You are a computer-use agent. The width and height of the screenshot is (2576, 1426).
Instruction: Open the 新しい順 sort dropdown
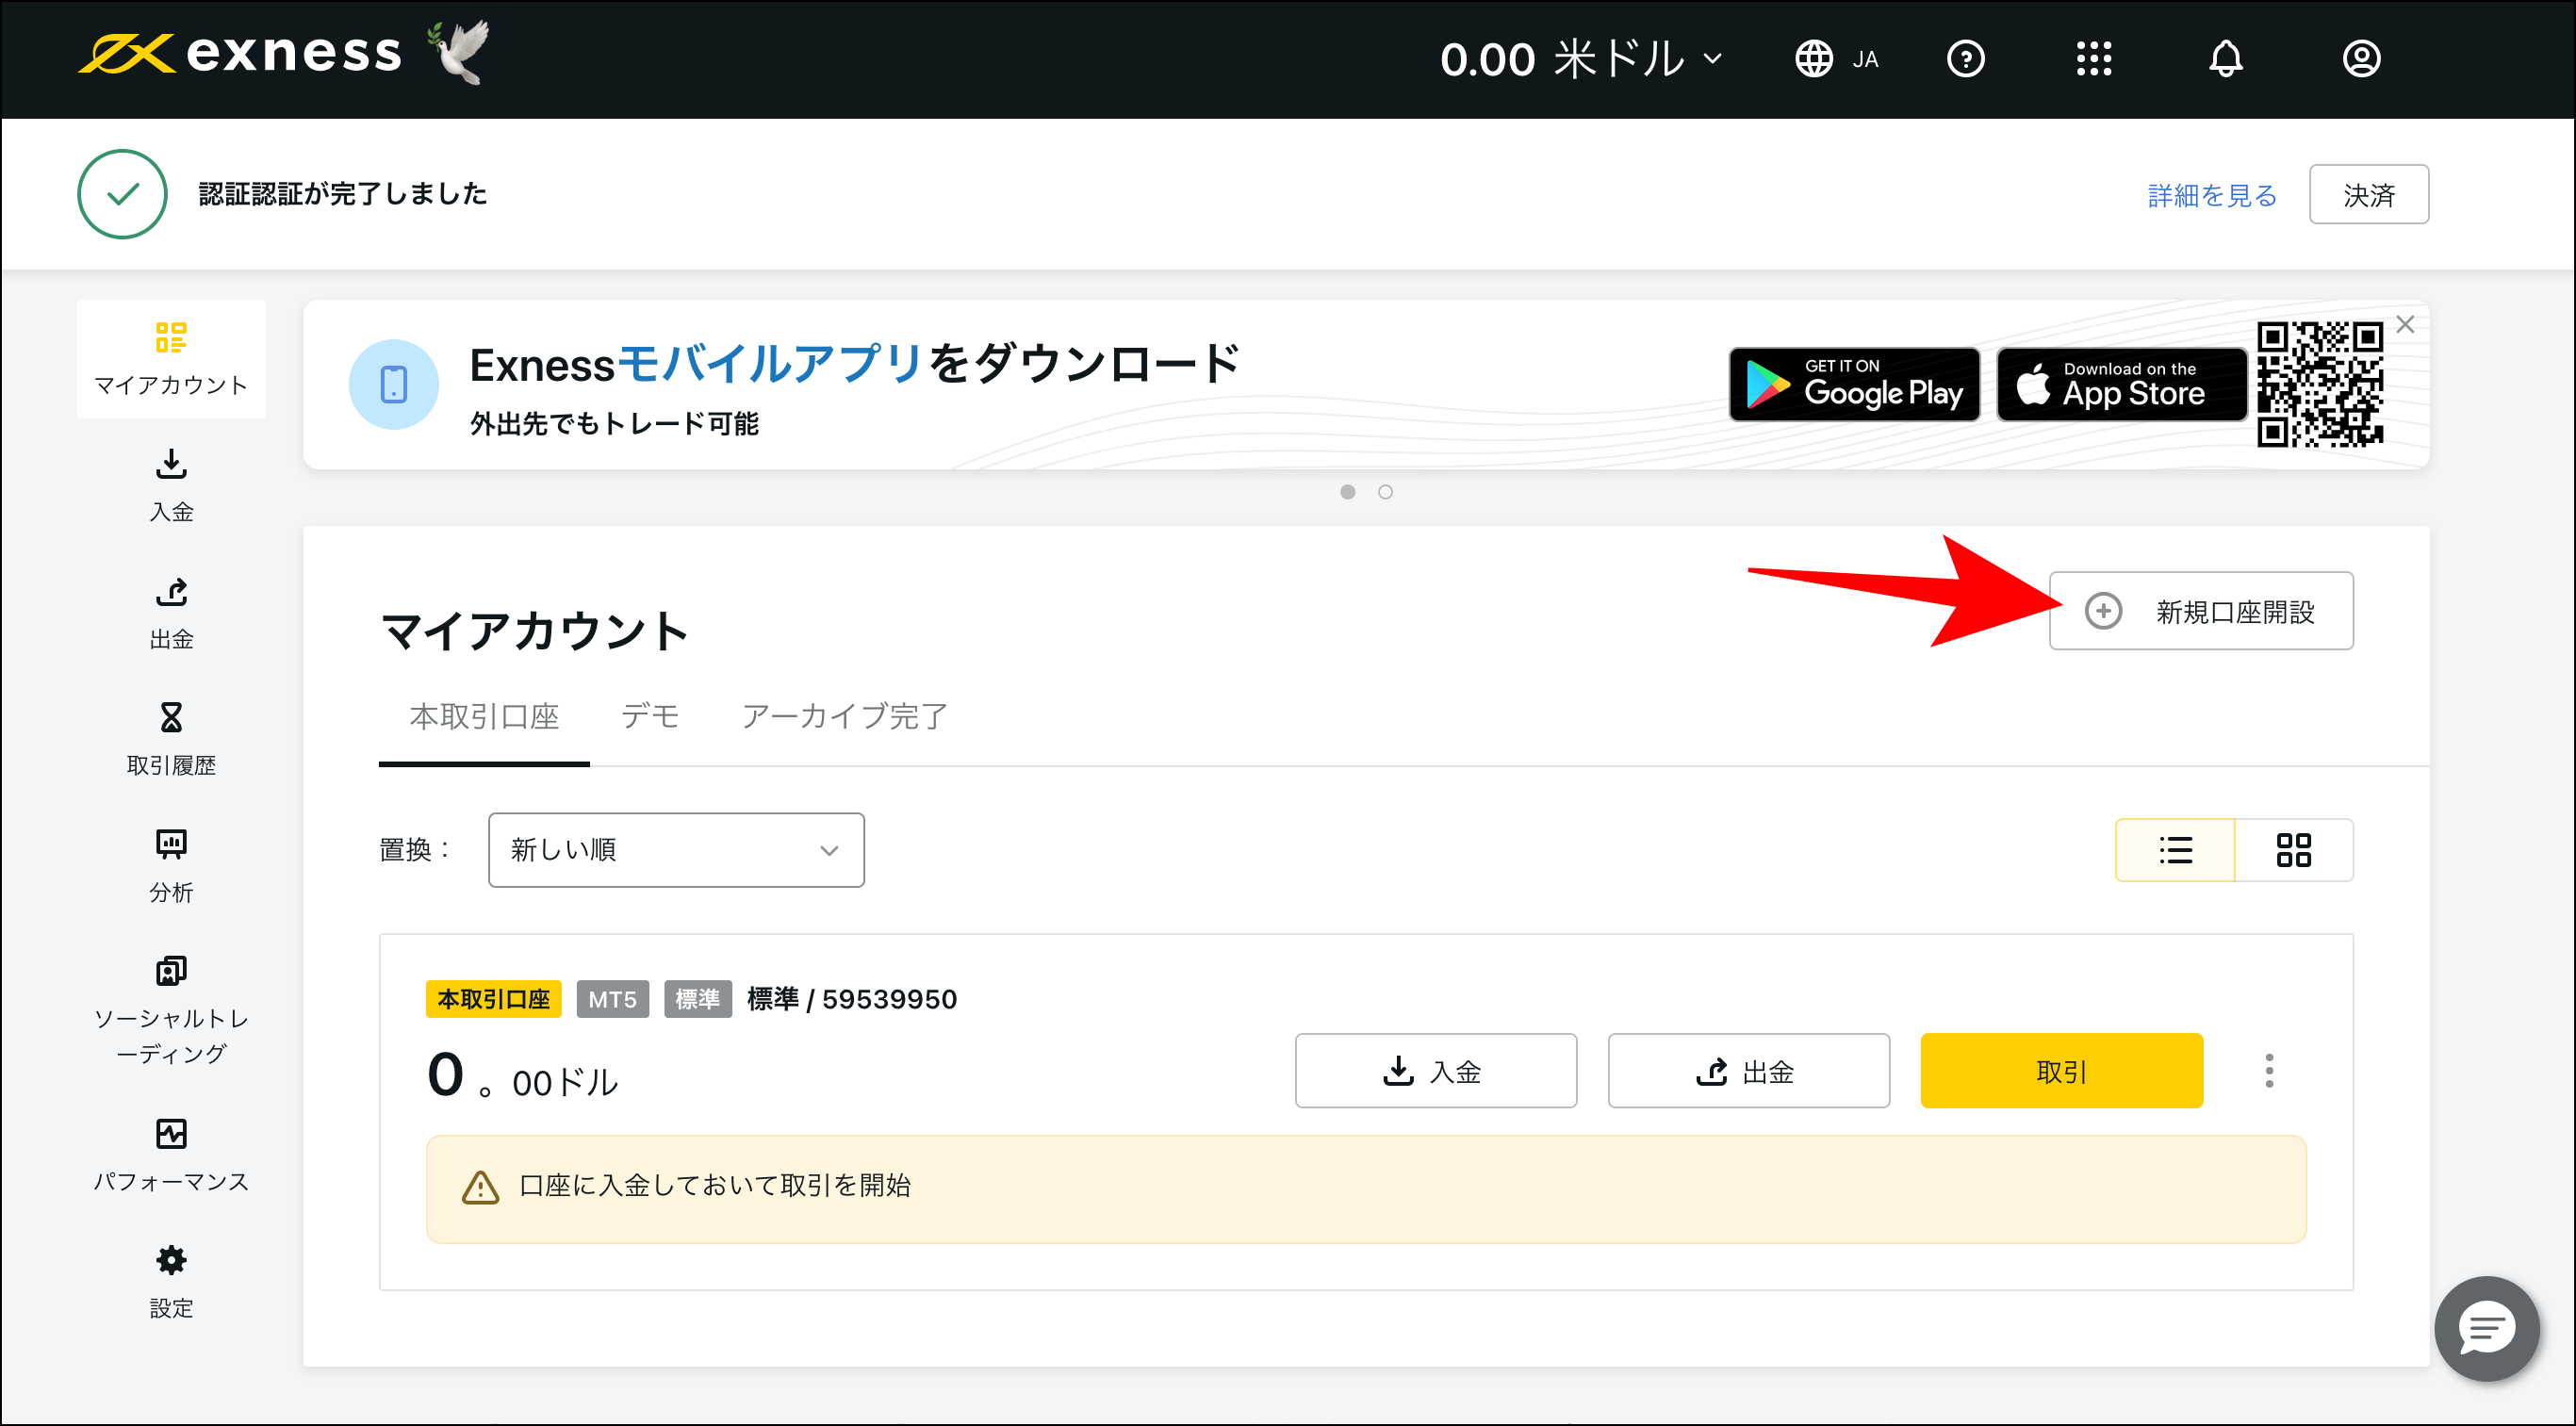(x=676, y=849)
